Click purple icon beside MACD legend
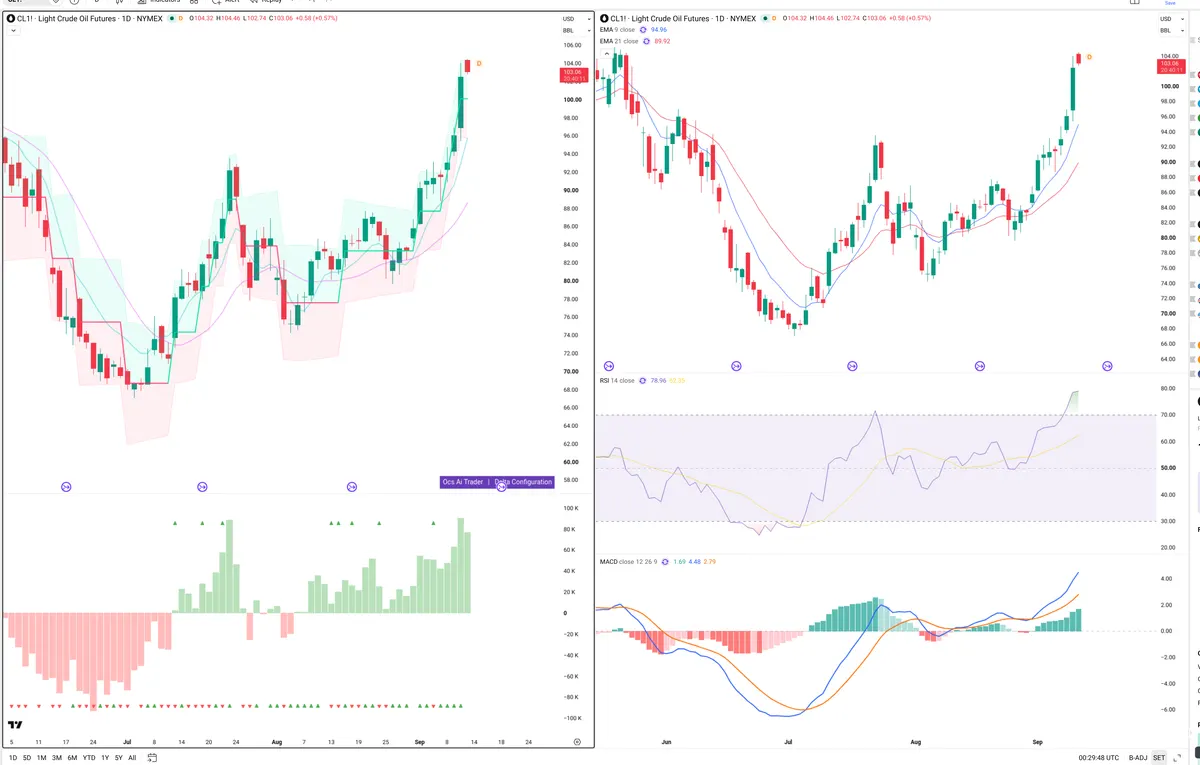Image resolution: width=1200 pixels, height=765 pixels. (x=666, y=562)
